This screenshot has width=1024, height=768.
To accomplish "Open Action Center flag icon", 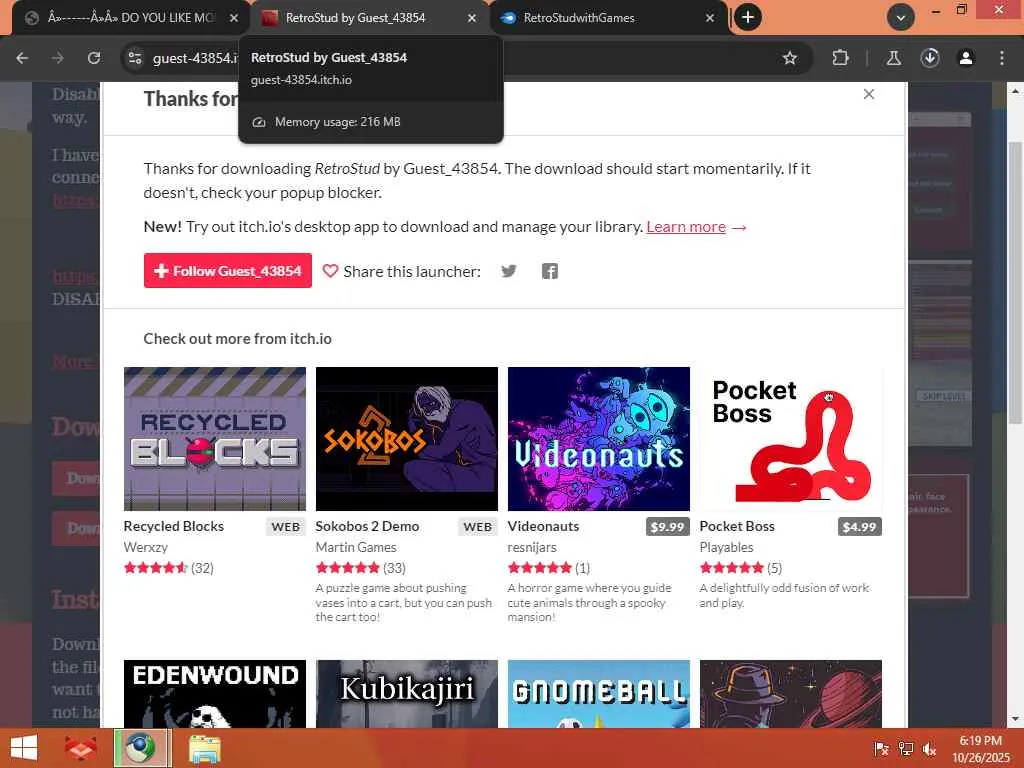I will point(882,749).
